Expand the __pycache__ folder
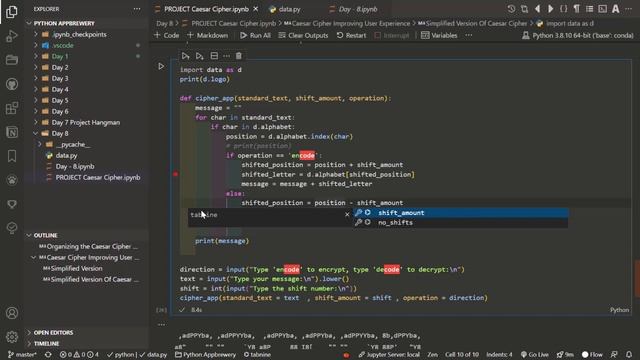This screenshot has height=360, width=640. point(73,144)
